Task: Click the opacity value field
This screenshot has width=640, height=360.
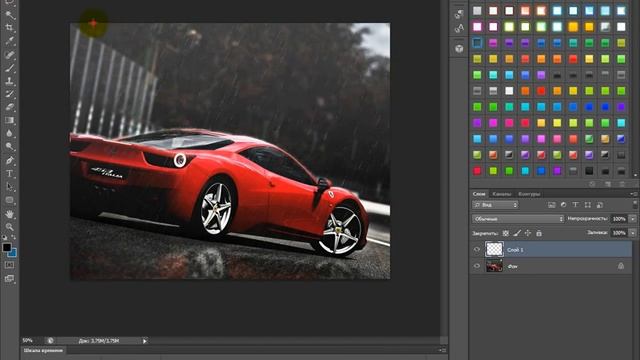Action: pyautogui.click(x=619, y=219)
